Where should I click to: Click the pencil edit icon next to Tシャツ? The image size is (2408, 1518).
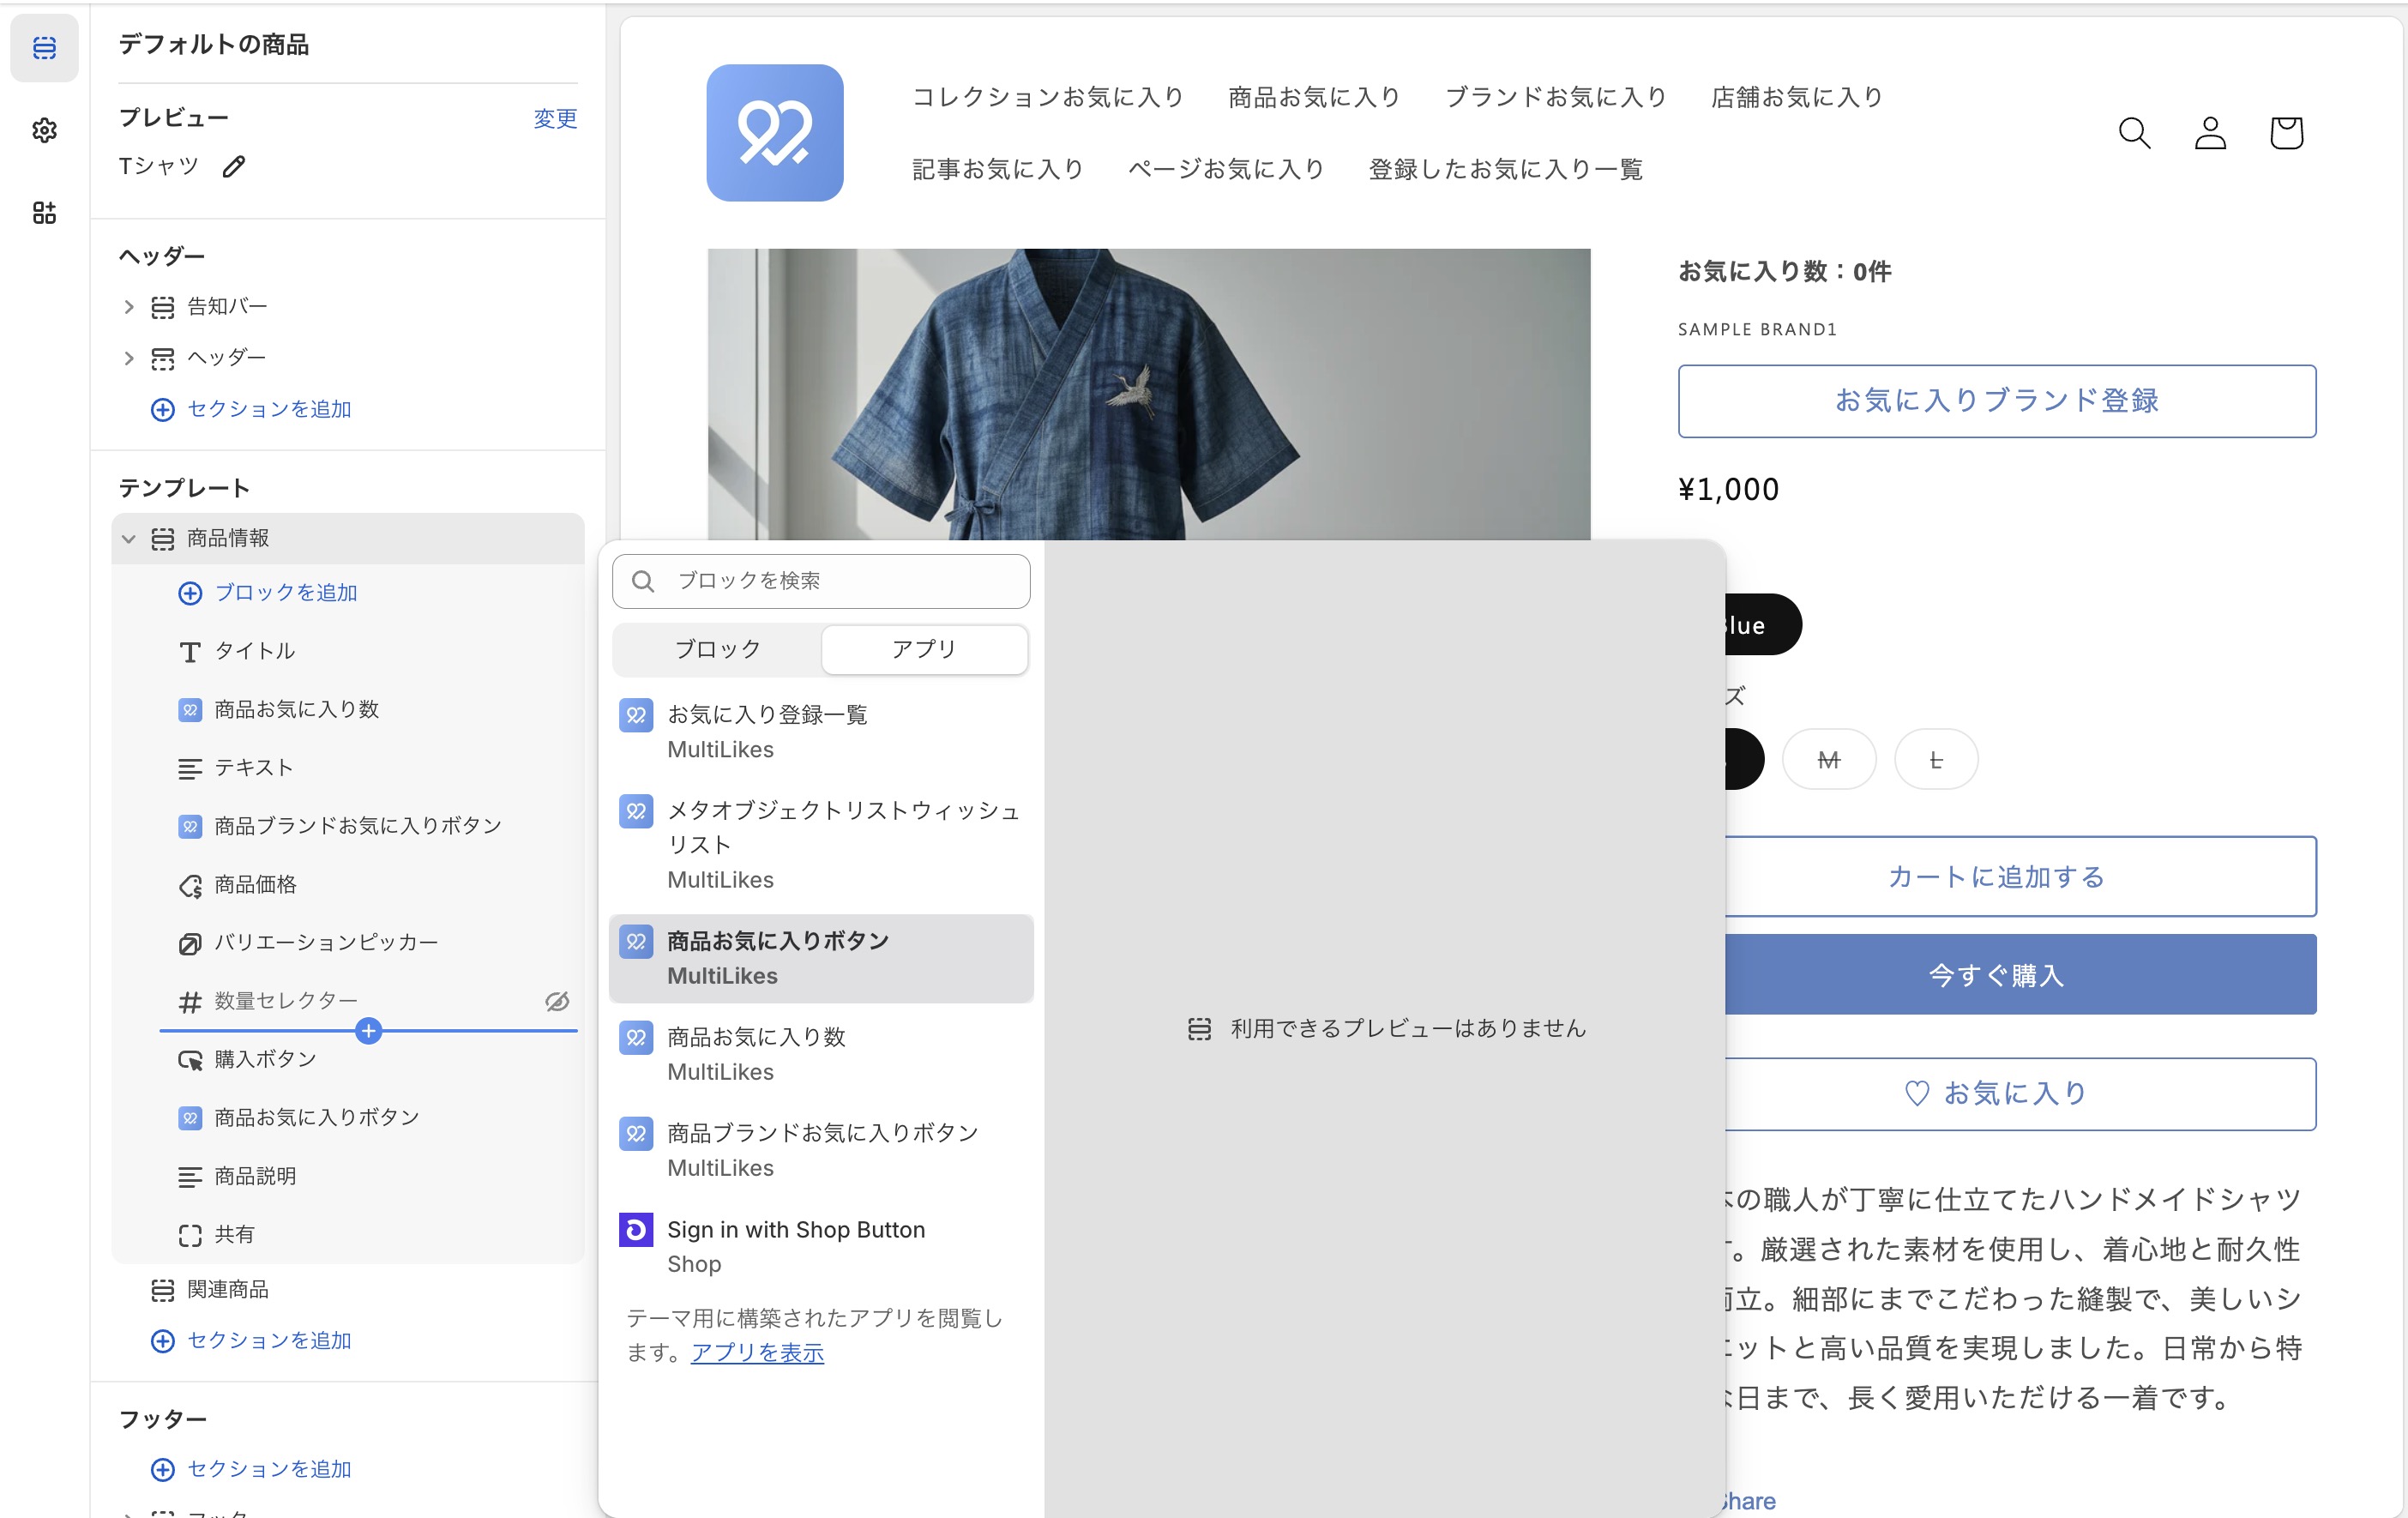coord(233,166)
